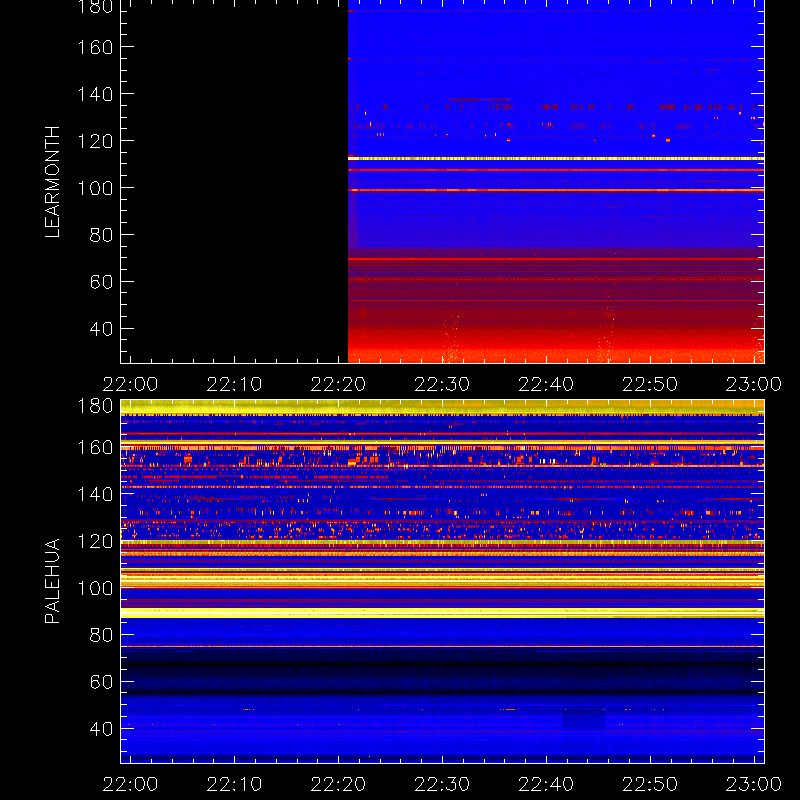800x800 pixels.
Task: Pick the 120 tick label on Palehua plot
Action: (x=95, y=541)
